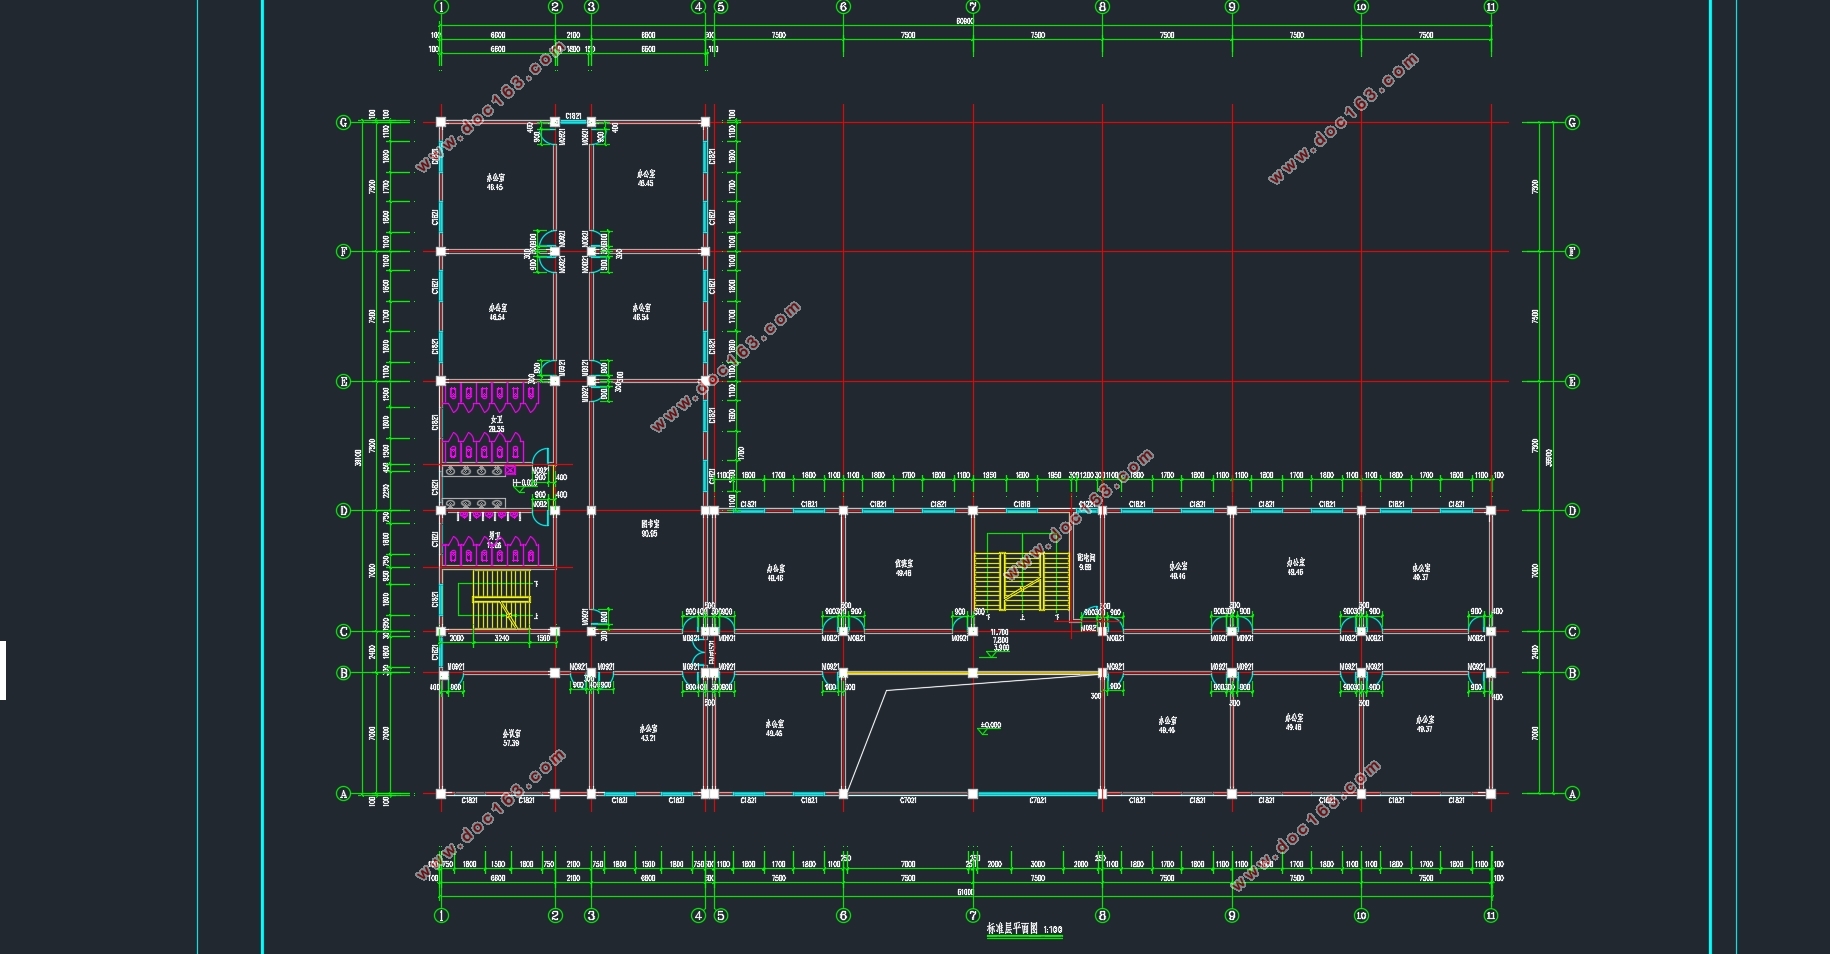Pick axis bubble B on the left side
Image resolution: width=1830 pixels, height=954 pixels.
[x=344, y=673]
